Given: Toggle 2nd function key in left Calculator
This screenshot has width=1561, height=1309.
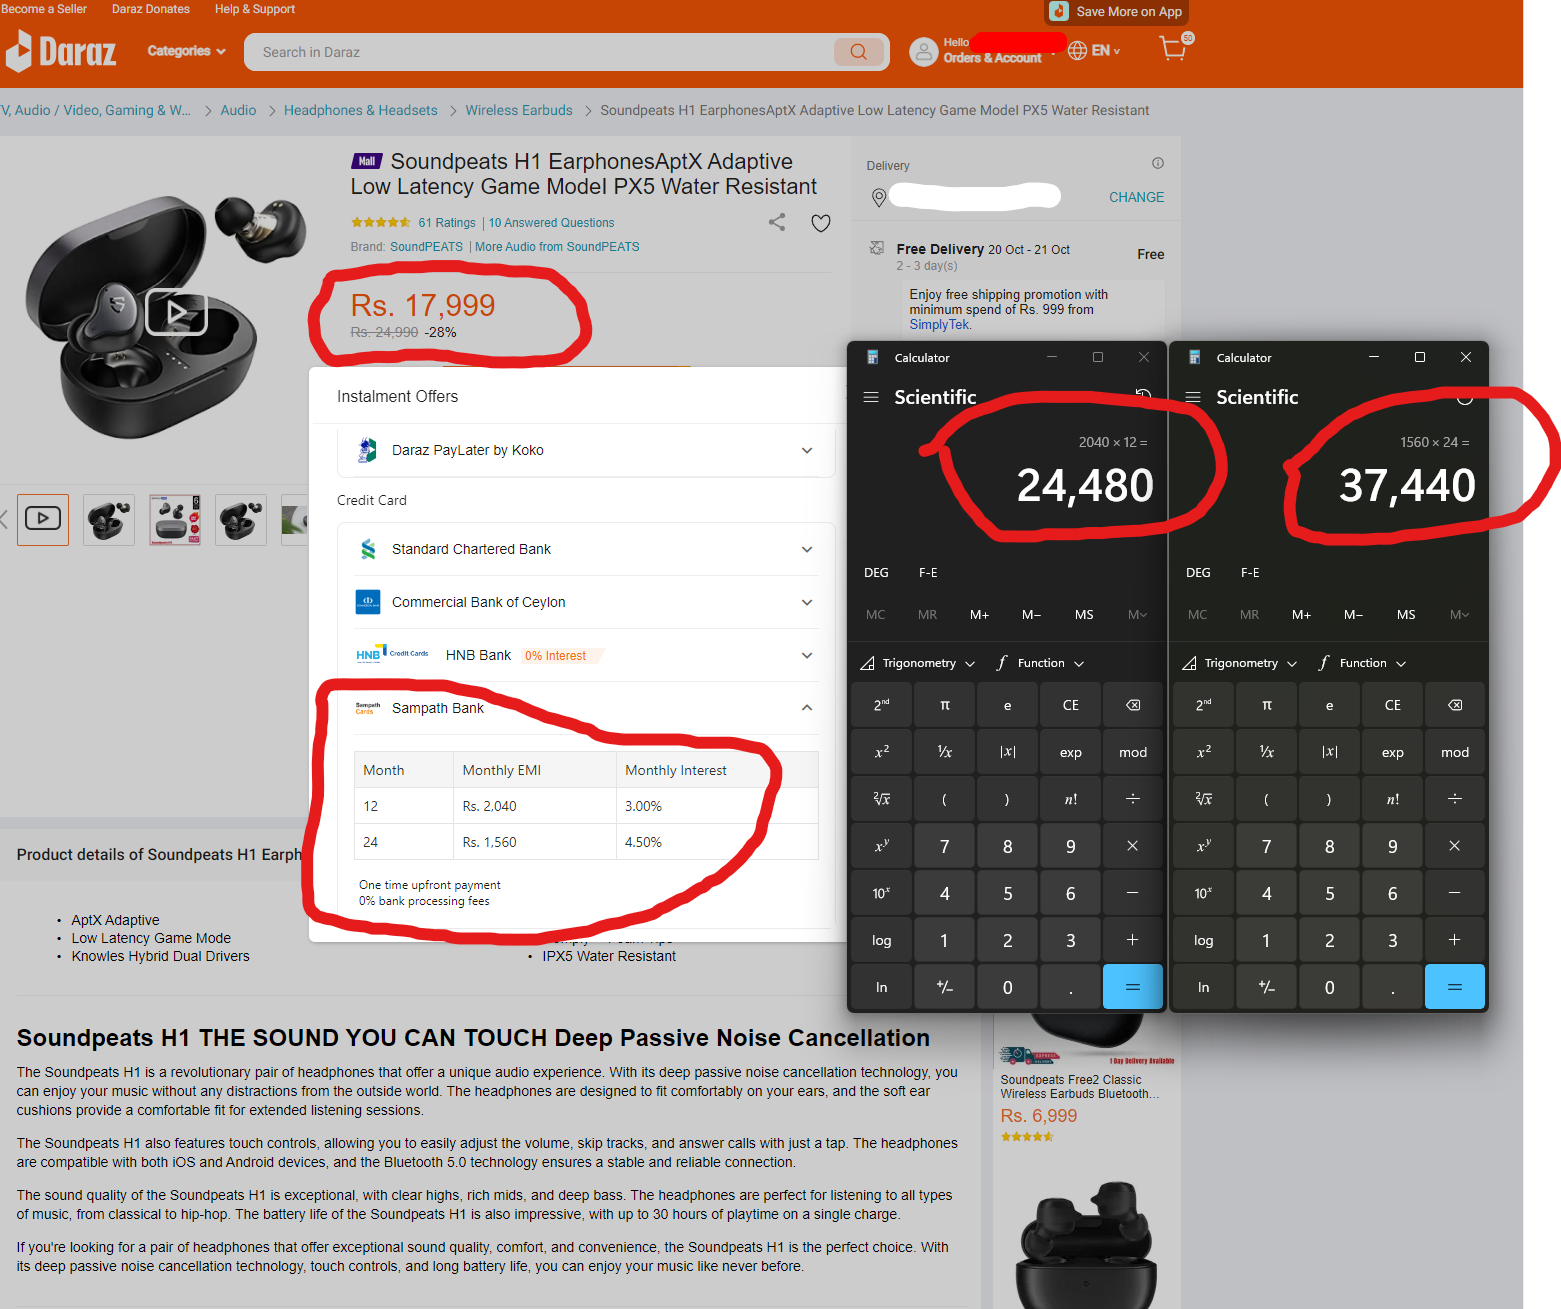Looking at the screenshot, I should tap(882, 705).
